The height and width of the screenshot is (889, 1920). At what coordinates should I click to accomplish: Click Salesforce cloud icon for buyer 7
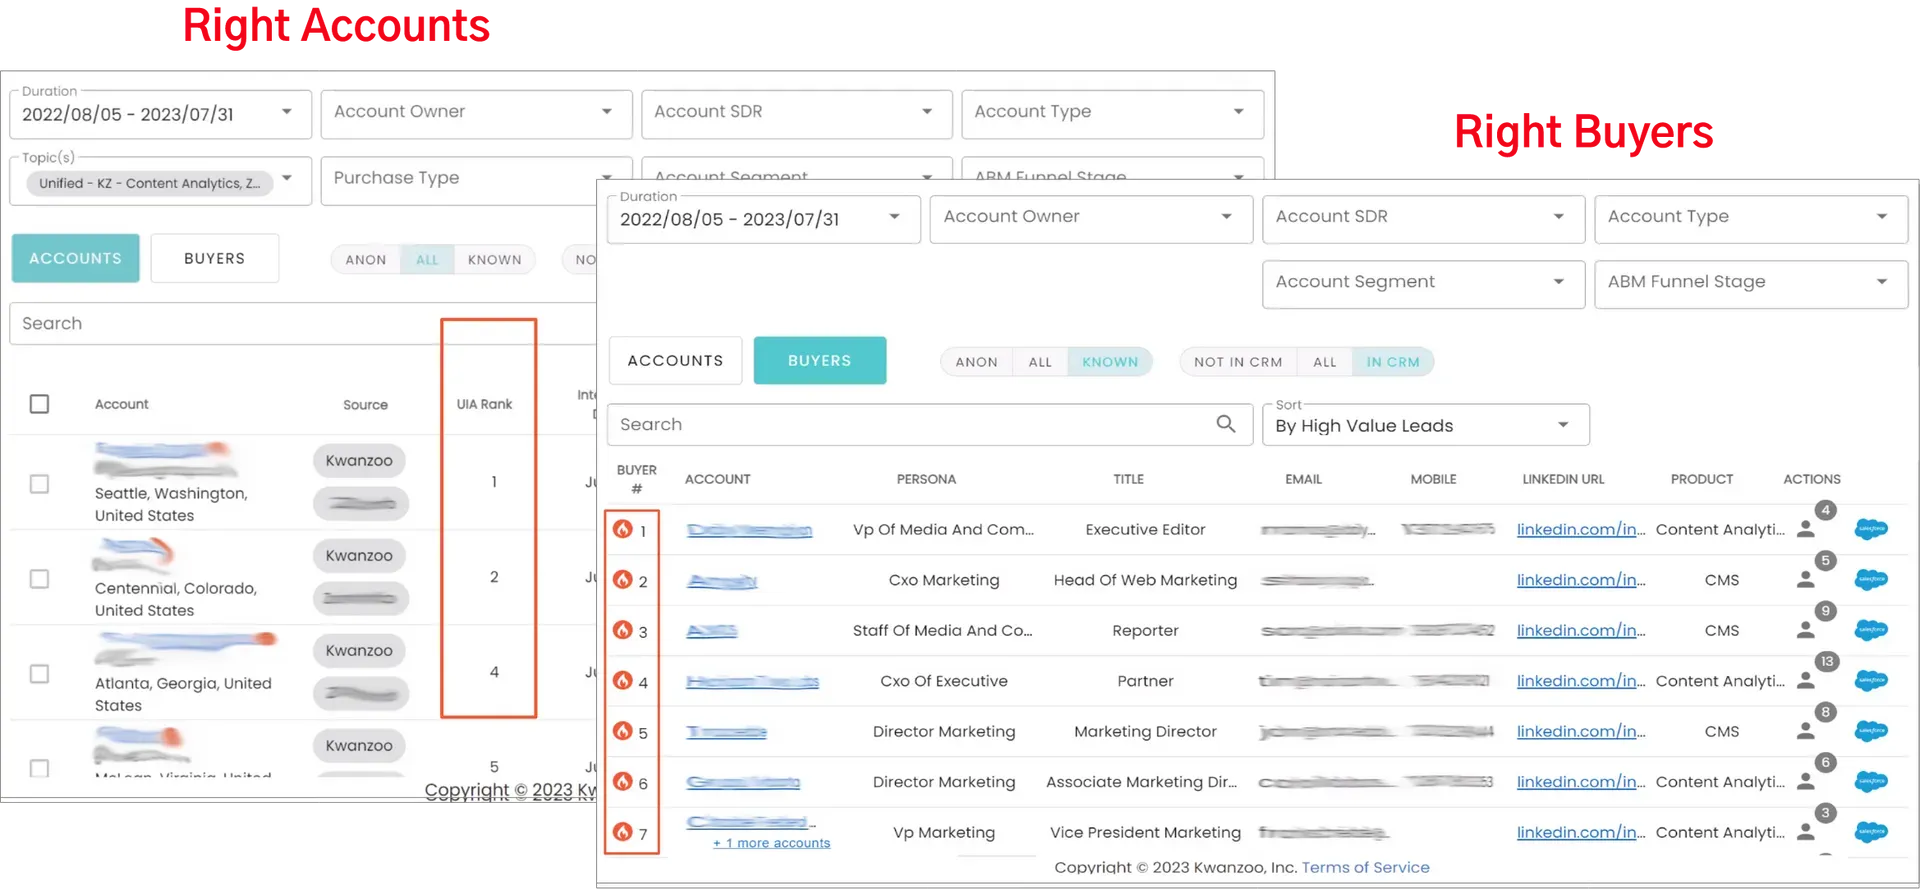pos(1870,832)
